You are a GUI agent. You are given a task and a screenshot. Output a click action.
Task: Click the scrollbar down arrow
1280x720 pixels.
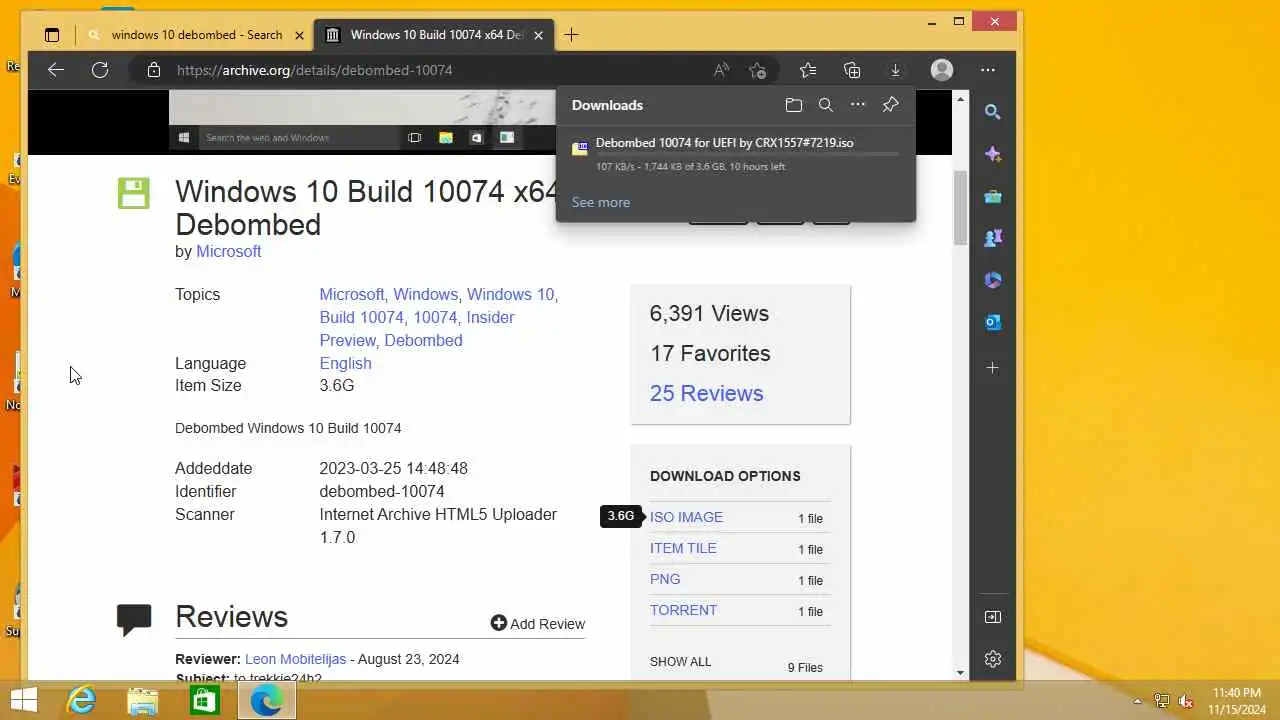(x=960, y=673)
